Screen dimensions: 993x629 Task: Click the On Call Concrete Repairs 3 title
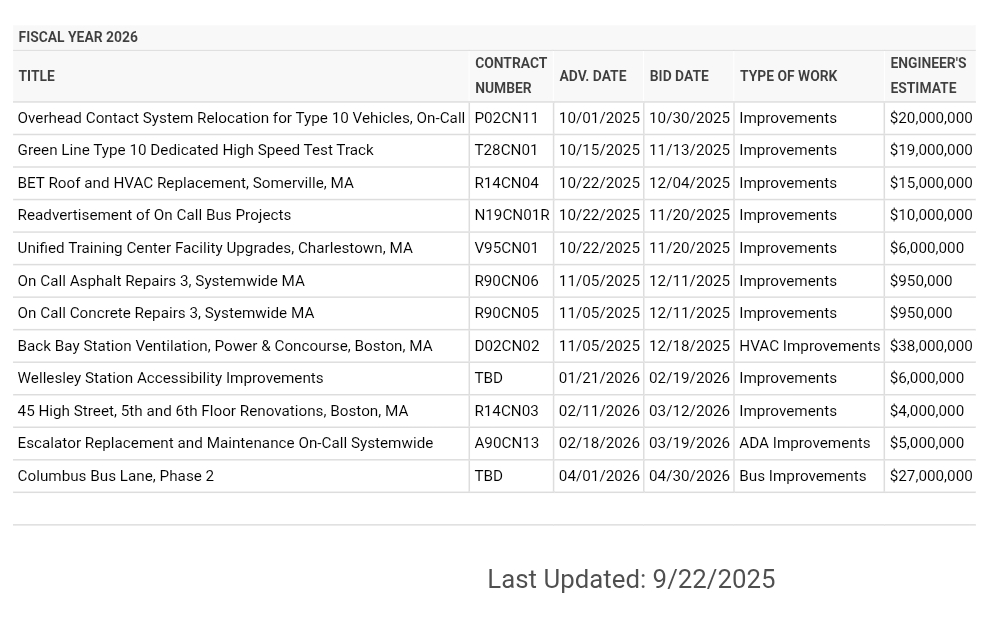click(166, 313)
